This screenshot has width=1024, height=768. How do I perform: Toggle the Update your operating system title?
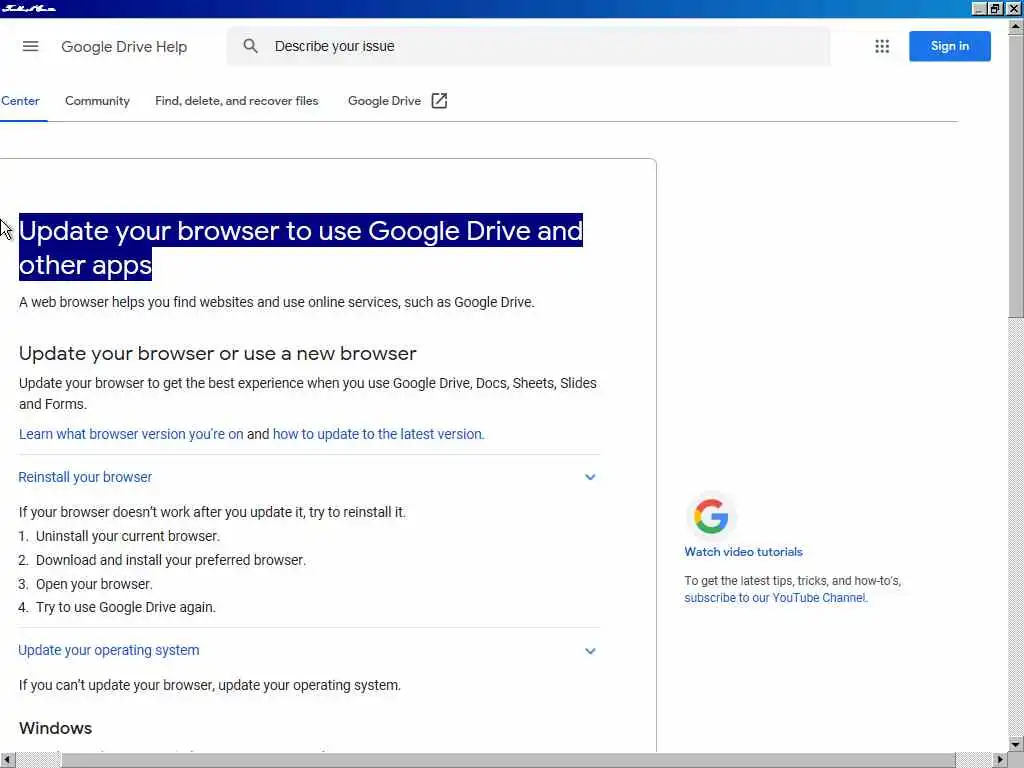[x=108, y=650]
